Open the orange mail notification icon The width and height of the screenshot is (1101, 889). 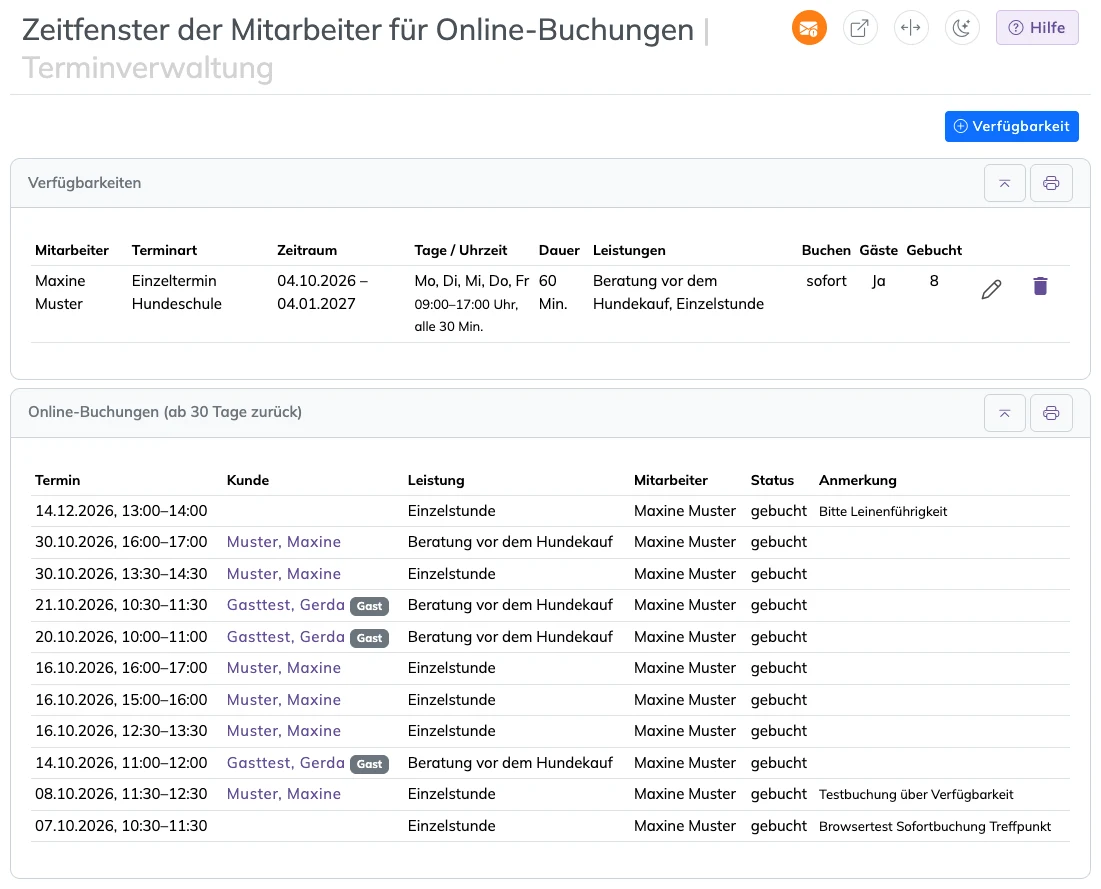pos(809,28)
